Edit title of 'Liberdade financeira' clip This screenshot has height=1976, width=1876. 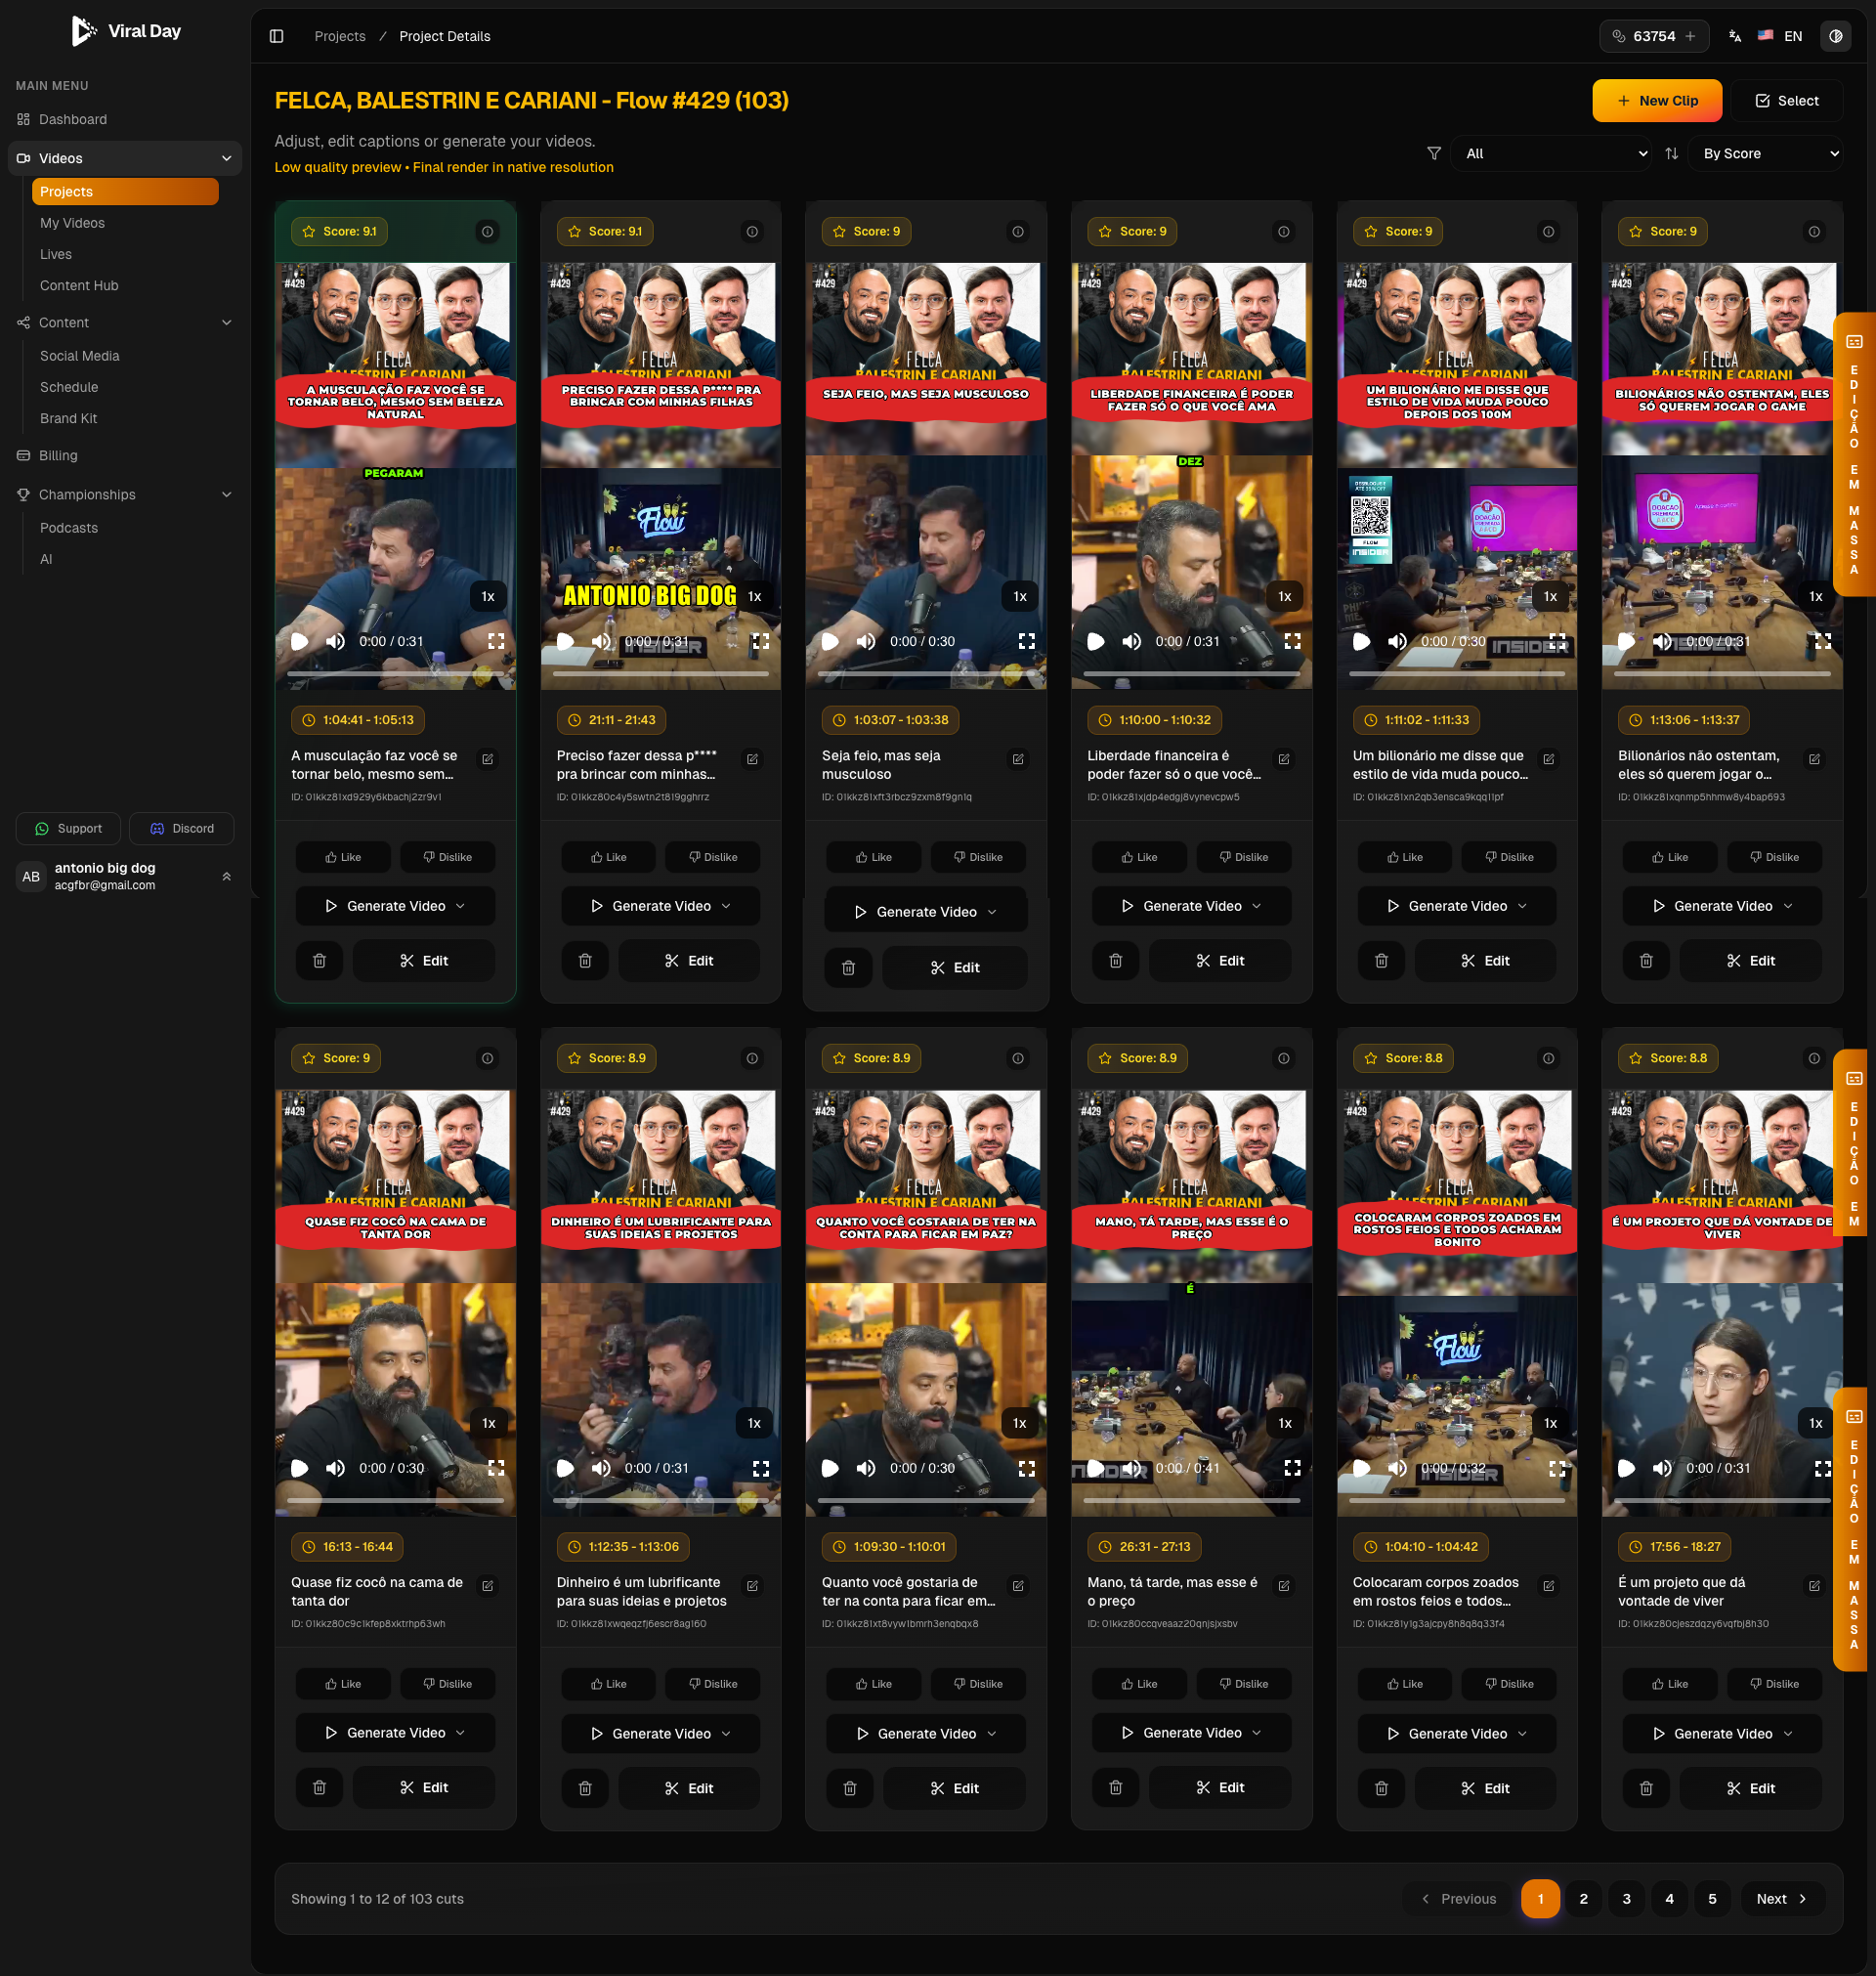tap(1283, 759)
